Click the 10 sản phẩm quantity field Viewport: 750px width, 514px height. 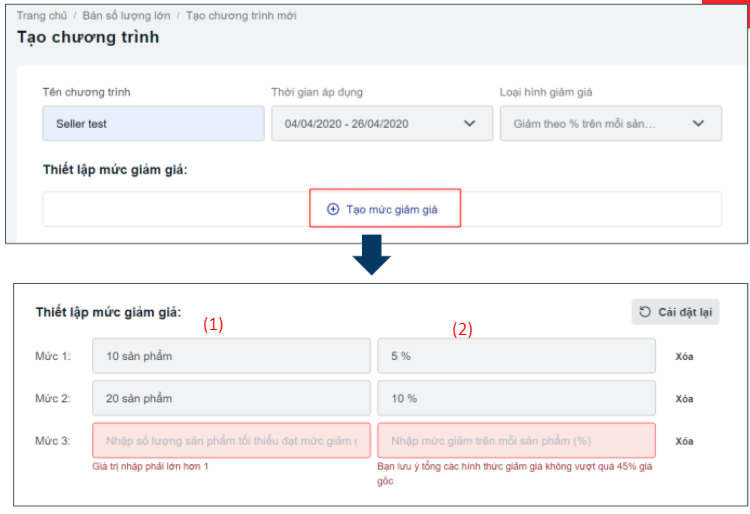coord(231,357)
